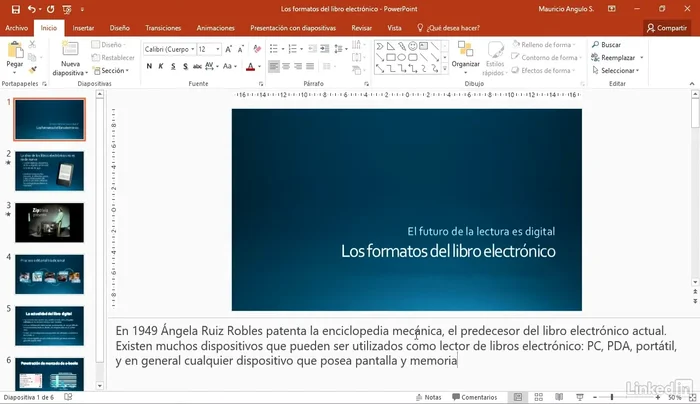Select the smiley face shape

pos(412,46)
